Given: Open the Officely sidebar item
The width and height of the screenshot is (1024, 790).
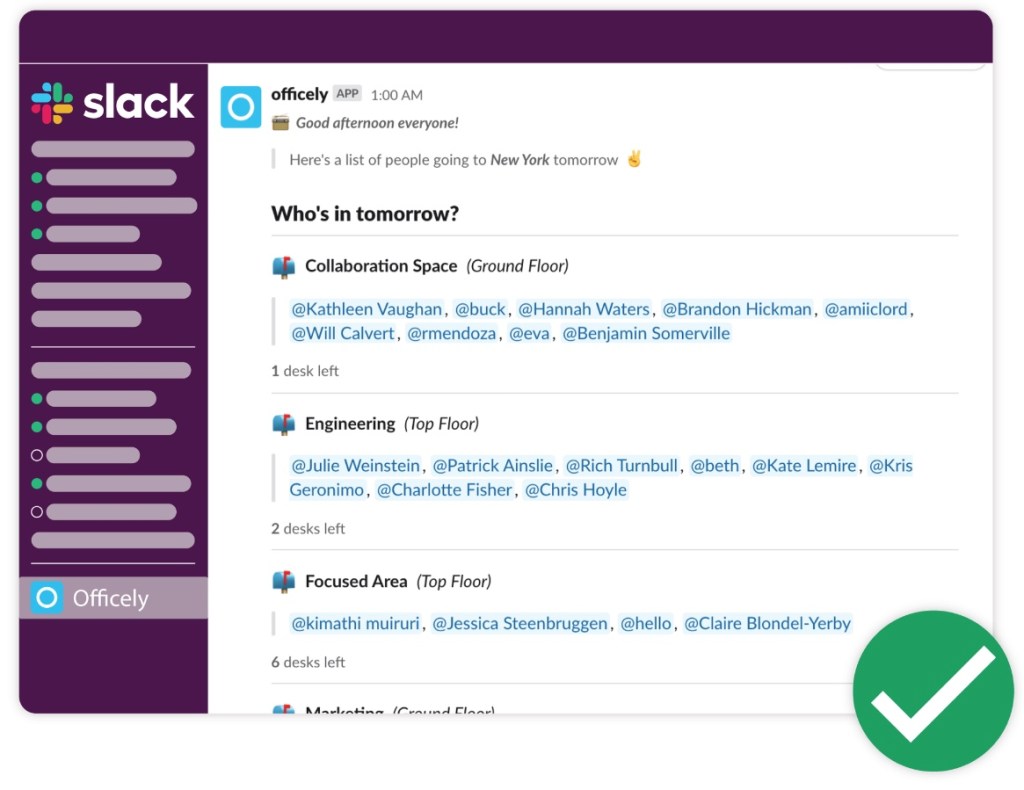Looking at the screenshot, I should pos(110,598).
